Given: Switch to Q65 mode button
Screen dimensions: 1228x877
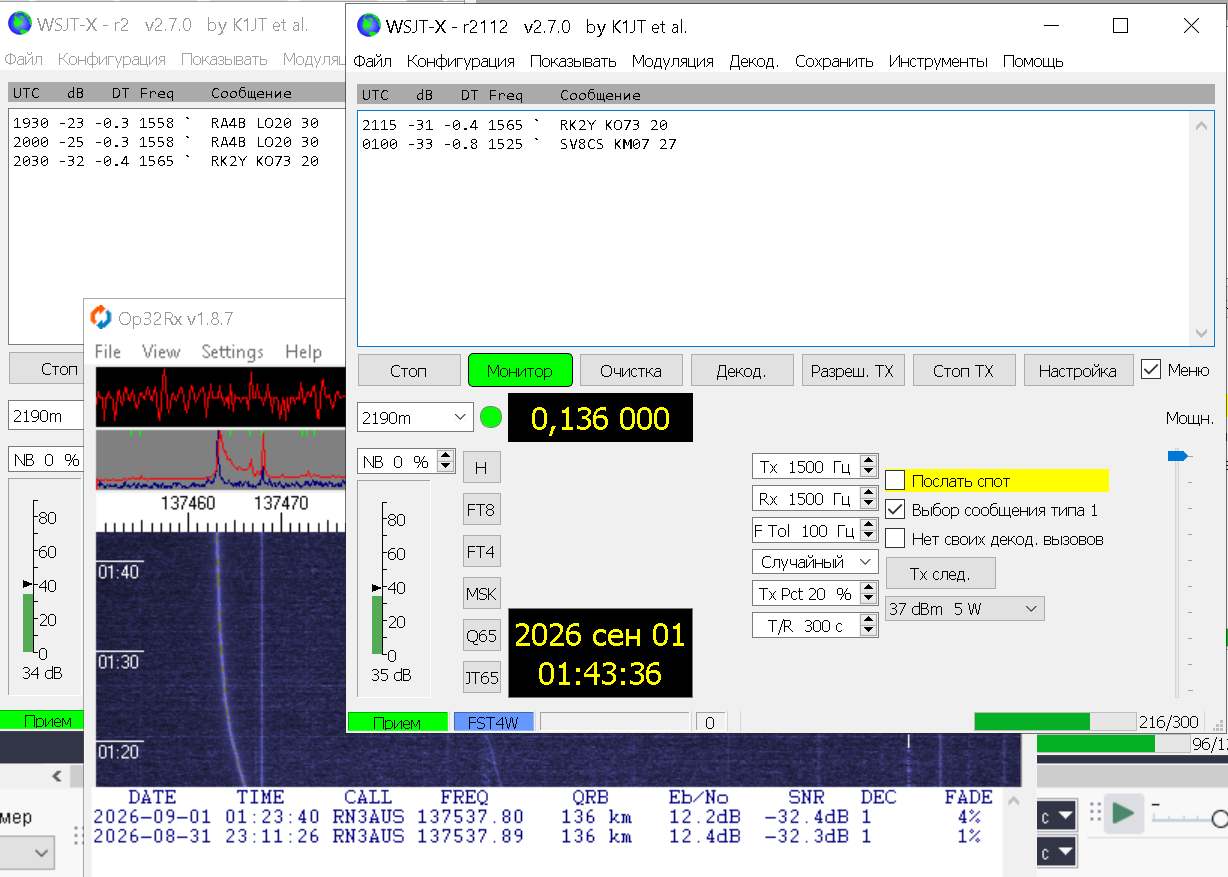Looking at the screenshot, I should [x=481, y=635].
